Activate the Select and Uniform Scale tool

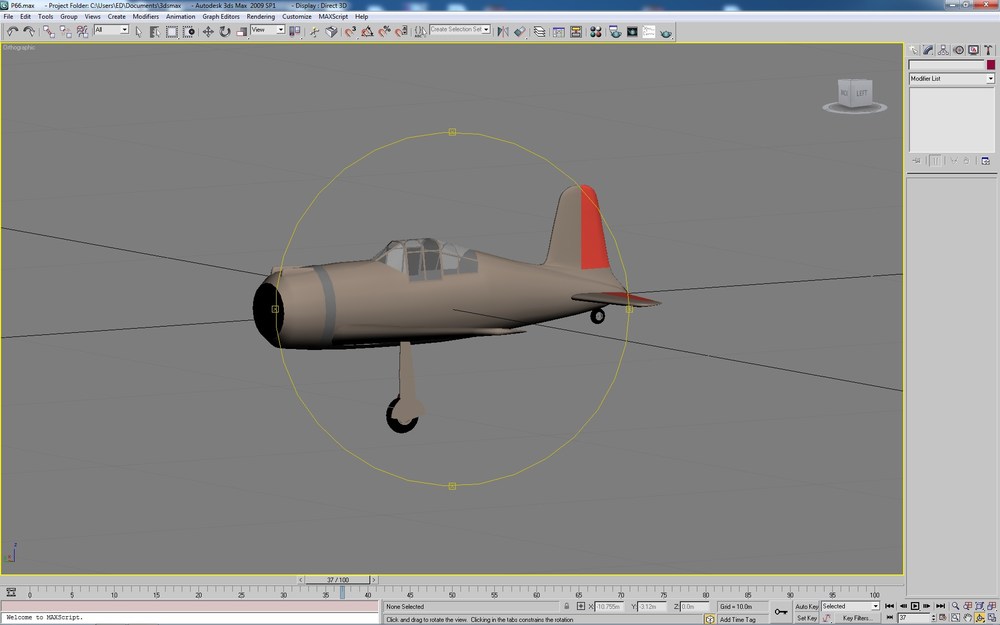(242, 31)
